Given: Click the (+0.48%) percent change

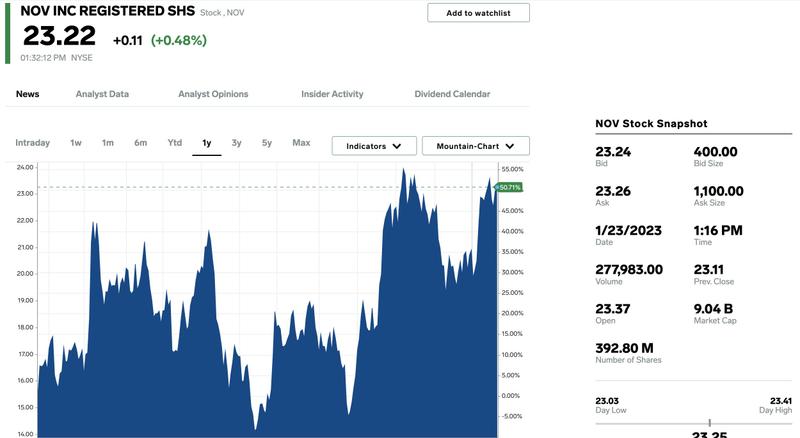Looking at the screenshot, I should click(x=179, y=40).
